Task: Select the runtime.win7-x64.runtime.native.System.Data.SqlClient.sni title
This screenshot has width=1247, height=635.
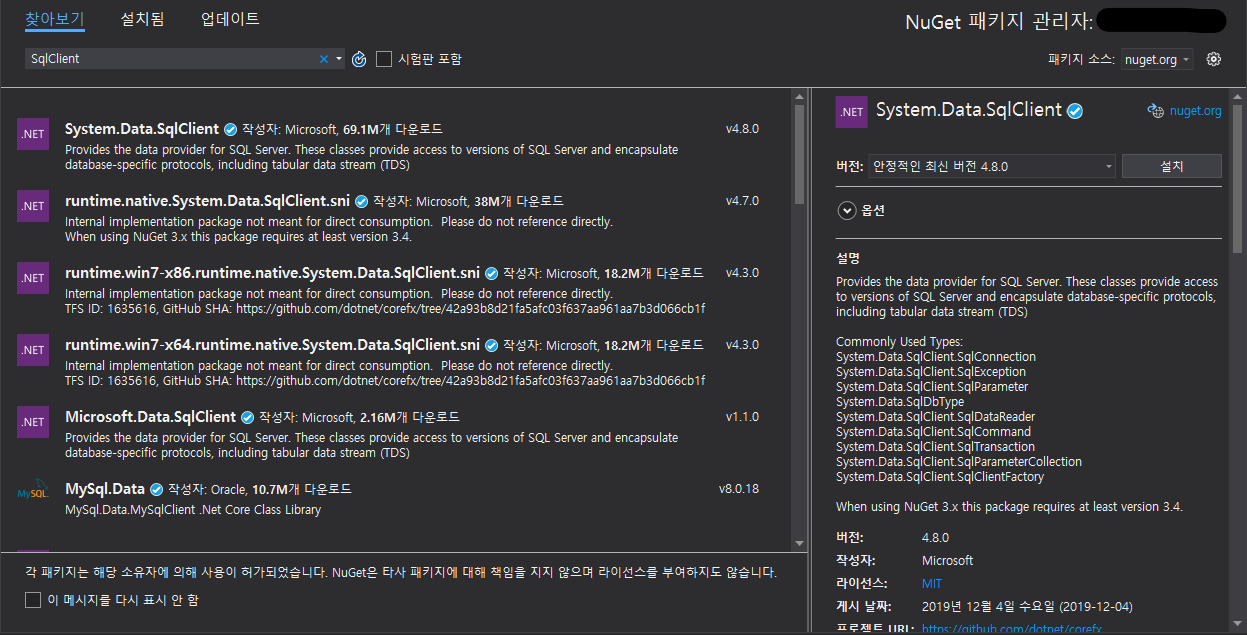Action: tap(272, 345)
